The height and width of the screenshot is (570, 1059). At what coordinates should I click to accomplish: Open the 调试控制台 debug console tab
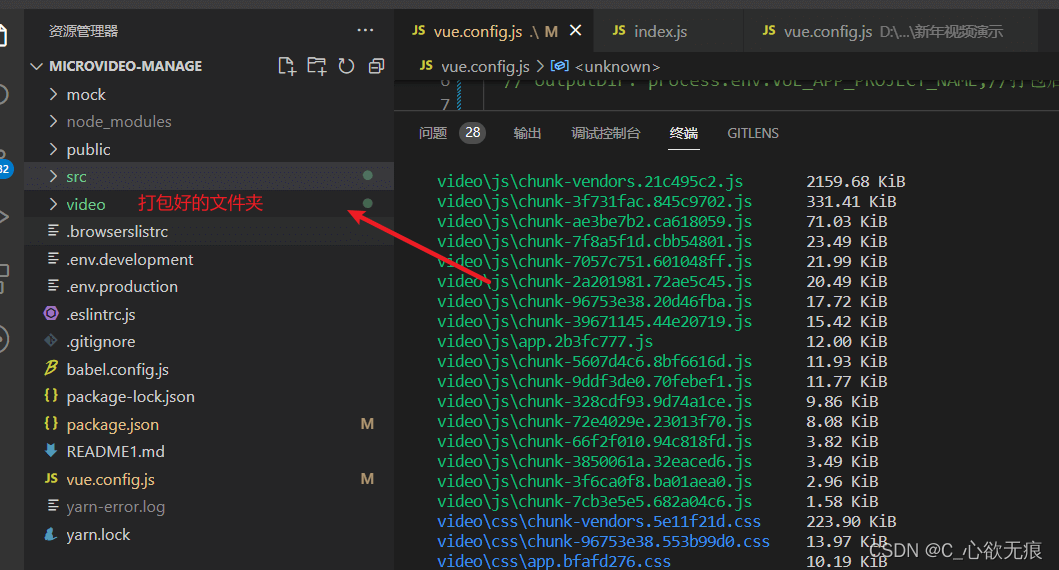tap(605, 133)
